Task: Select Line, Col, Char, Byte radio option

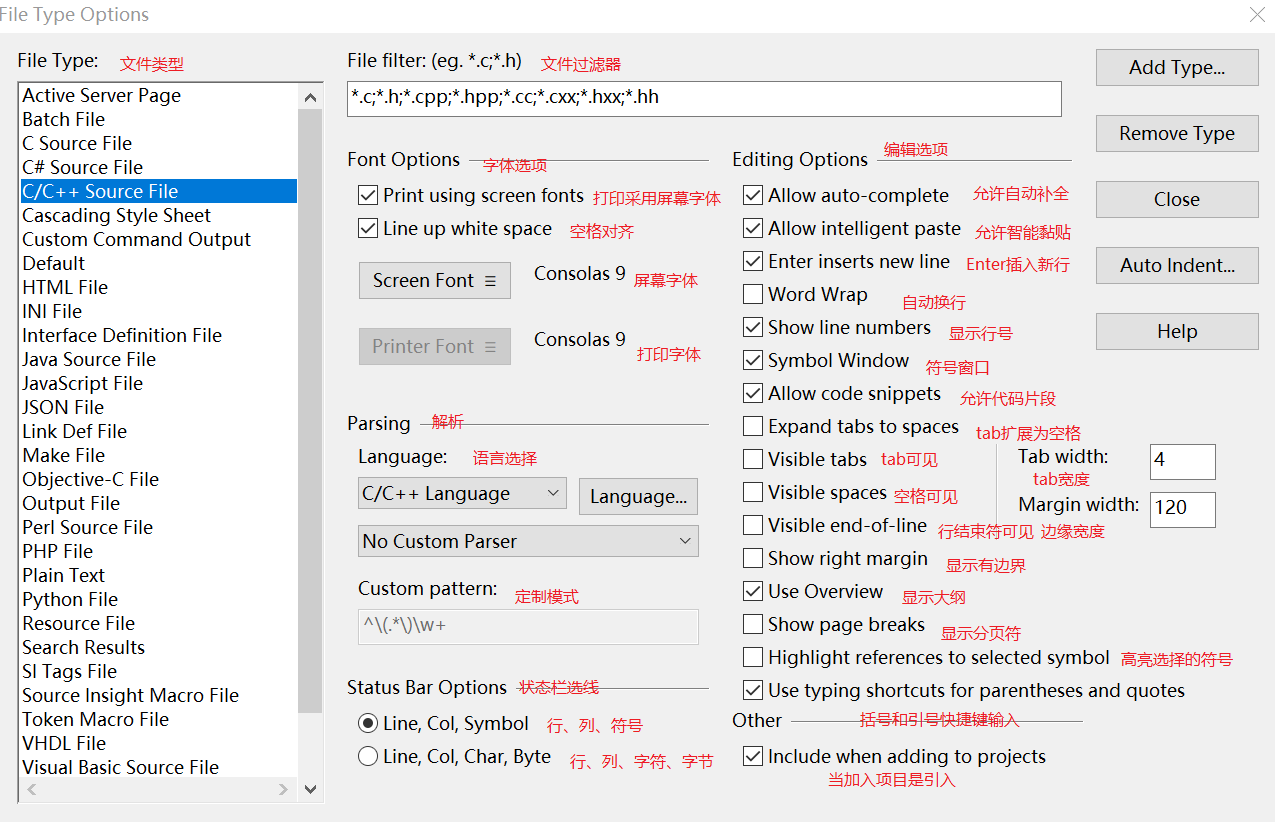Action: [x=368, y=757]
